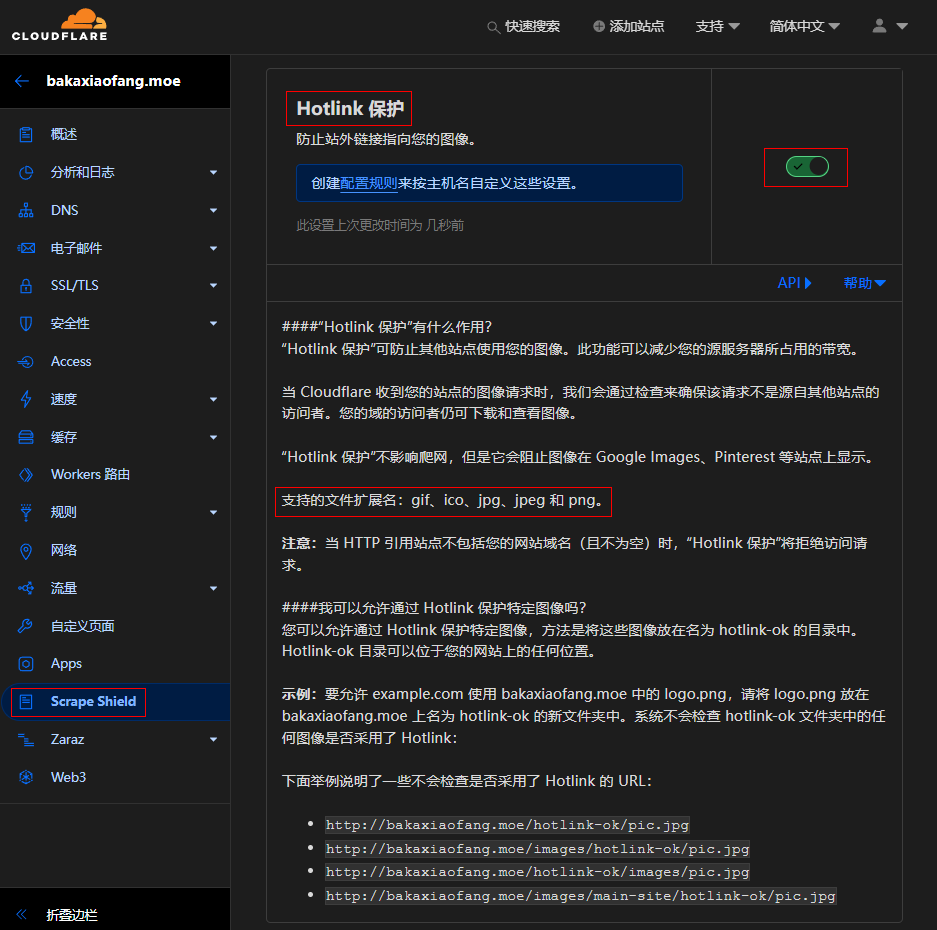This screenshot has width=937, height=930.
Task: Collapse the 帮助 help section
Action: point(864,283)
